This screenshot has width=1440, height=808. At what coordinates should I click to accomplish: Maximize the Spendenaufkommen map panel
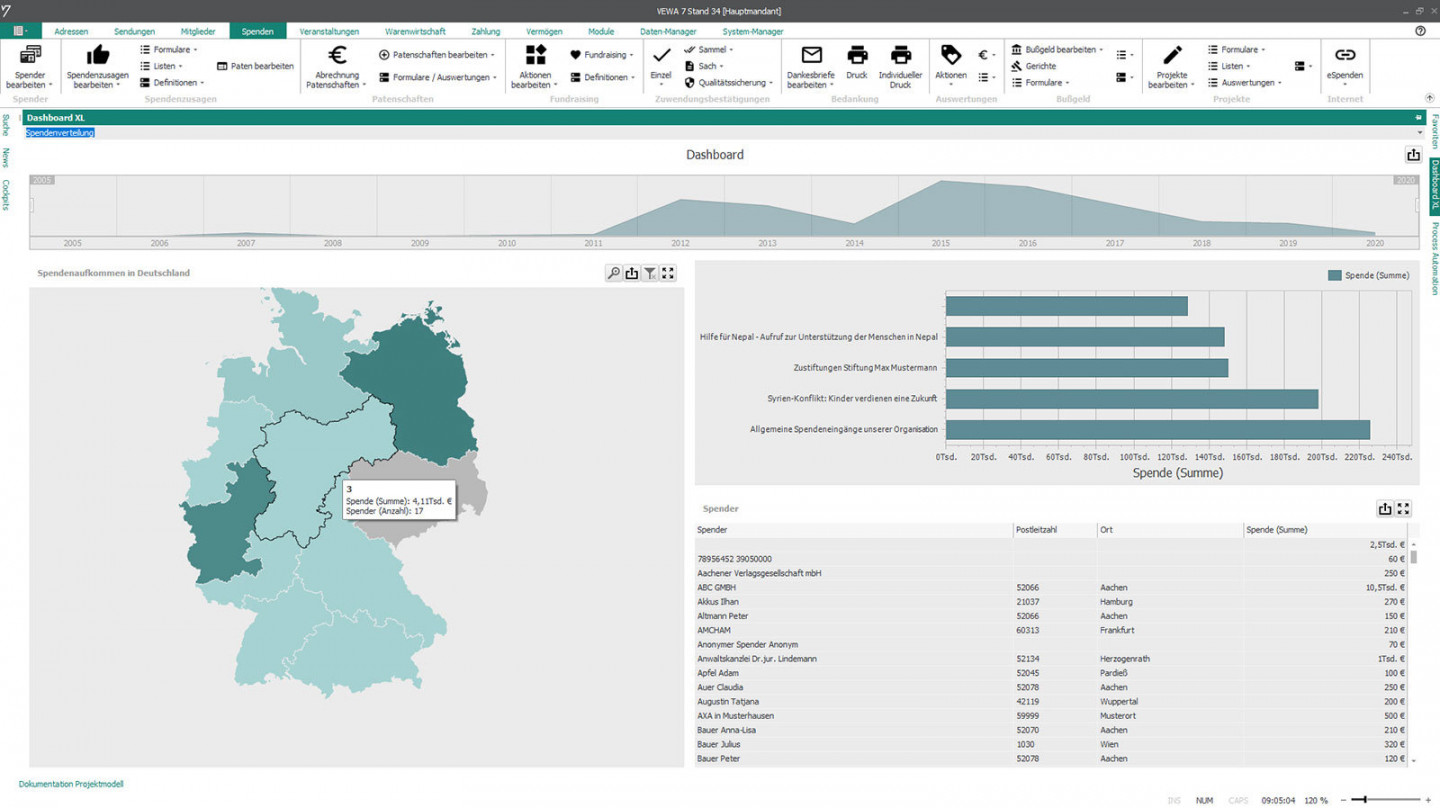pyautogui.click(x=668, y=273)
